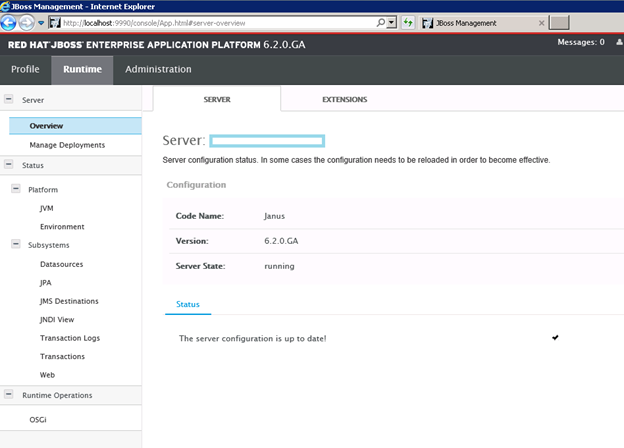Go forward with the browser Forward arrow
The height and width of the screenshot is (448, 624).
click(x=27, y=23)
